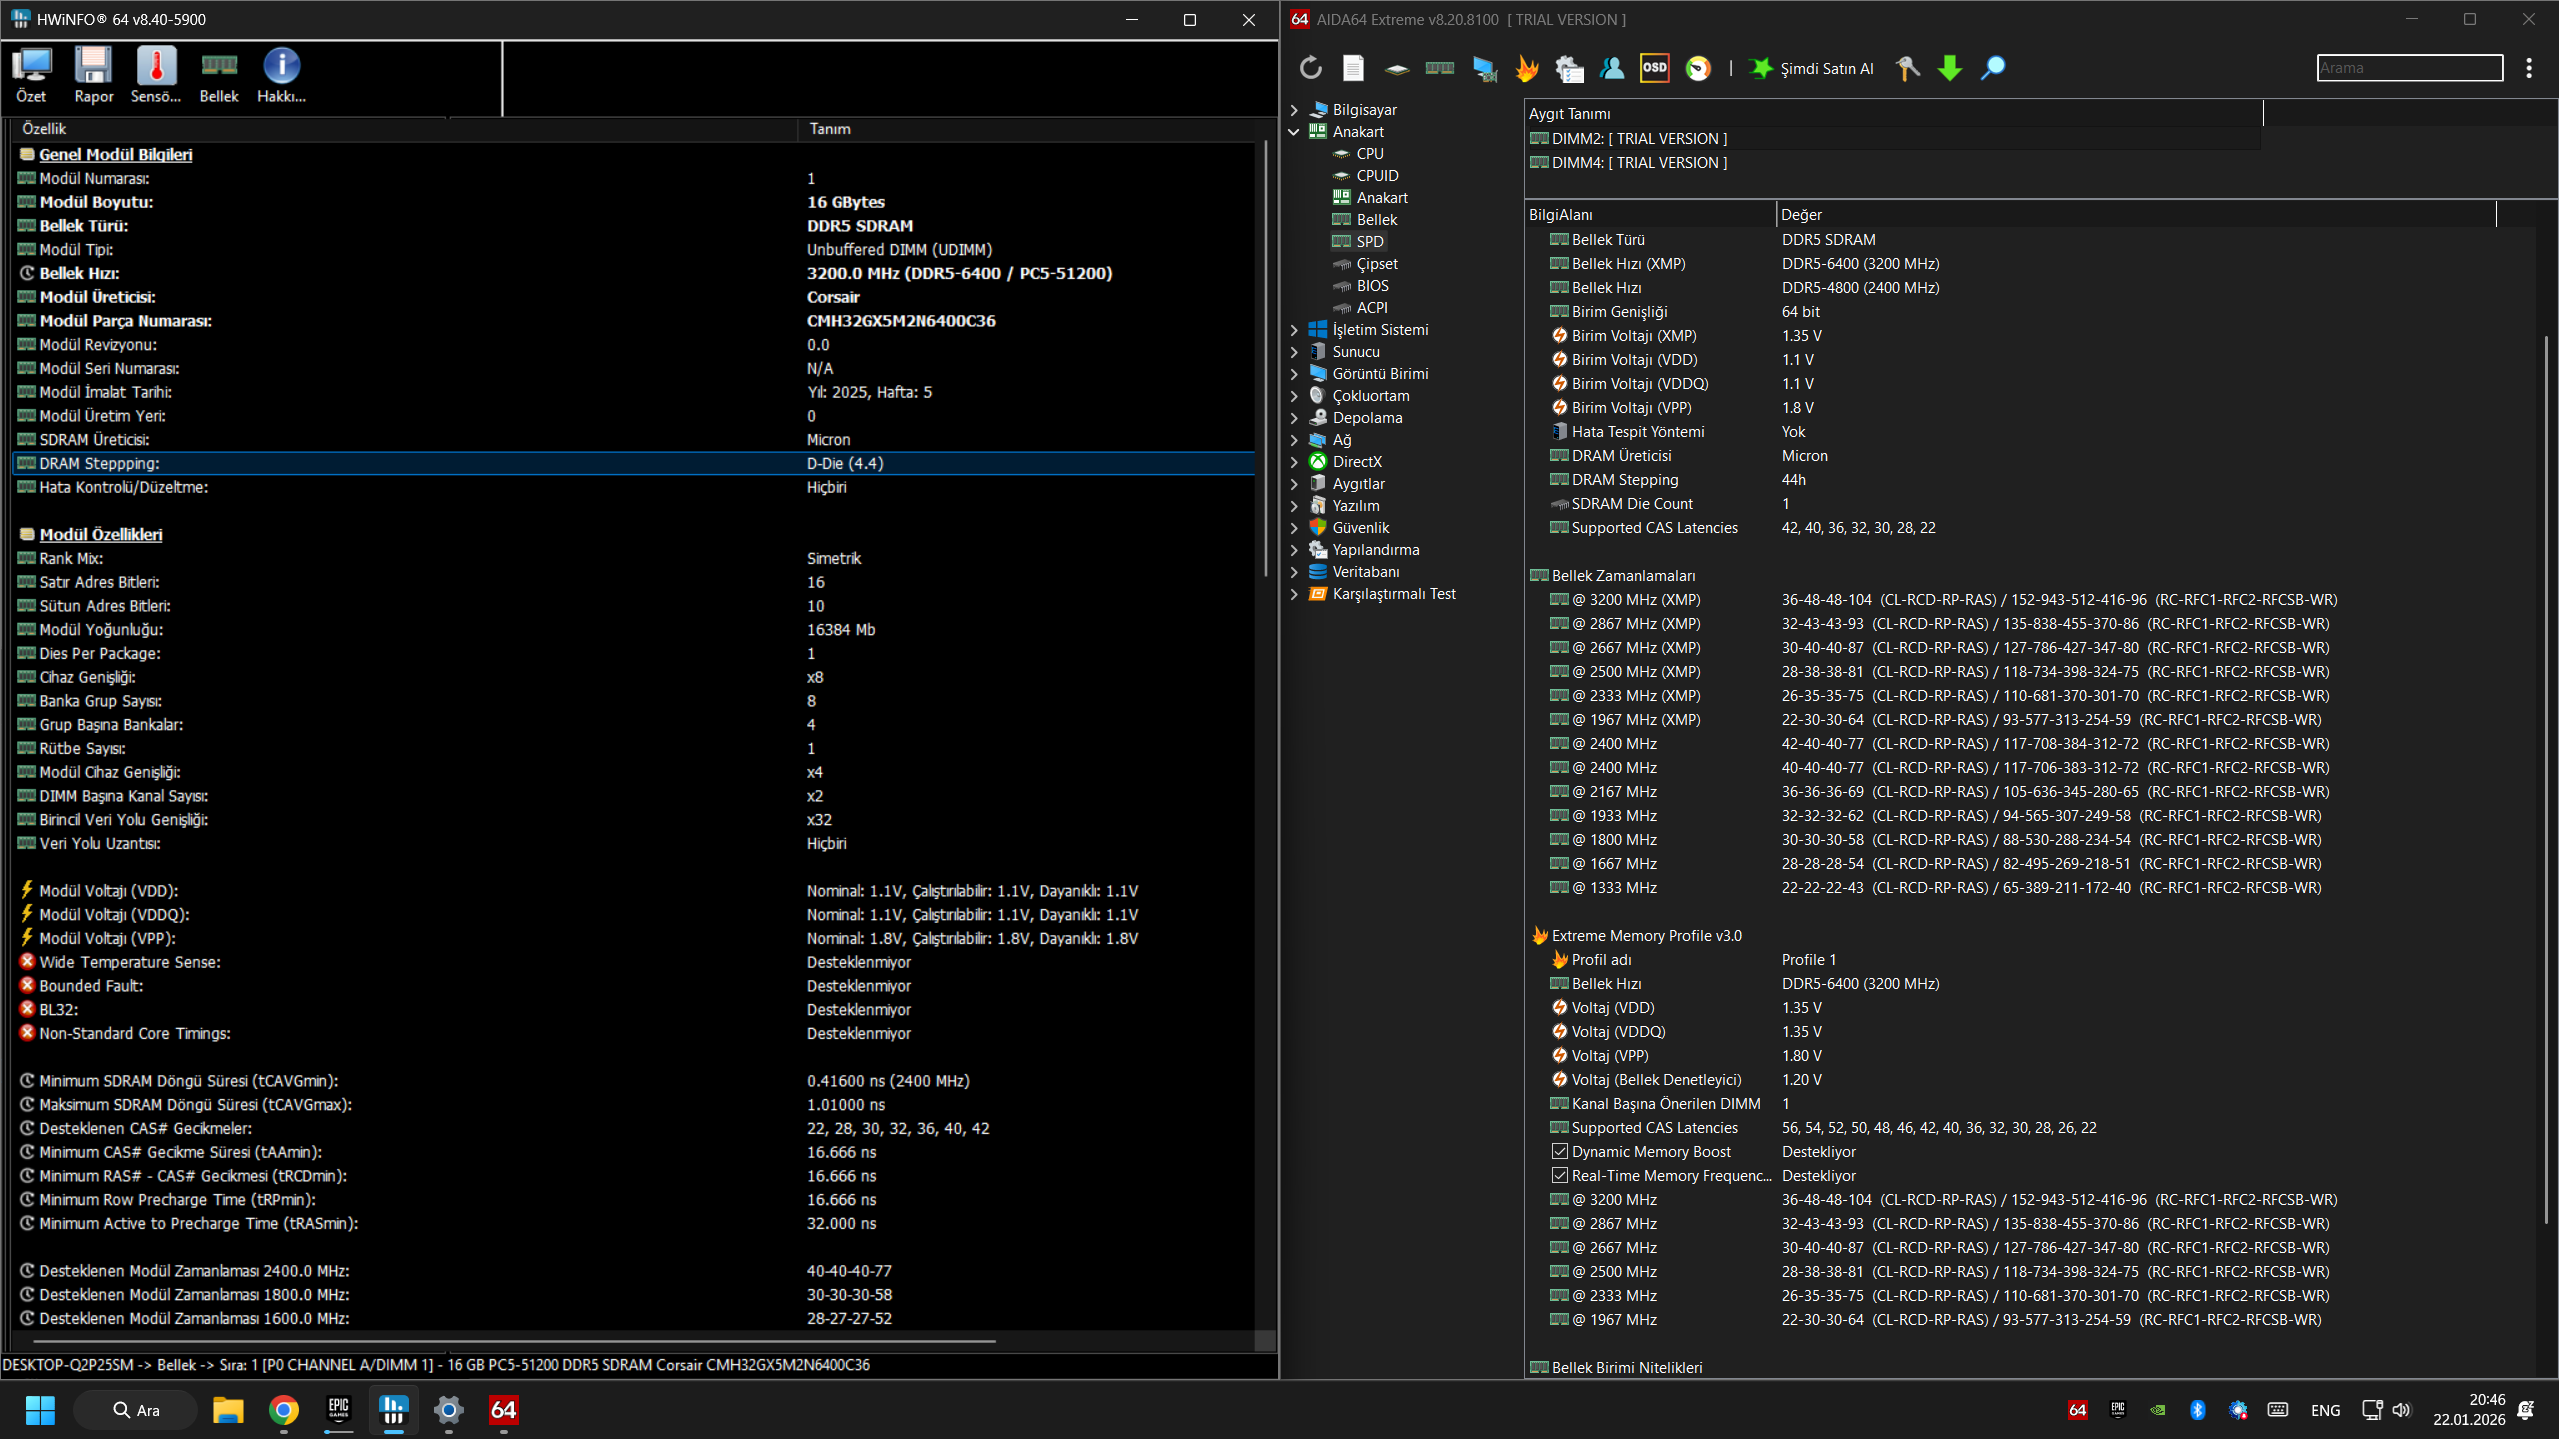Click the keys icon in AIDA64 toolbar
2559x1439 pixels.
click(1907, 68)
